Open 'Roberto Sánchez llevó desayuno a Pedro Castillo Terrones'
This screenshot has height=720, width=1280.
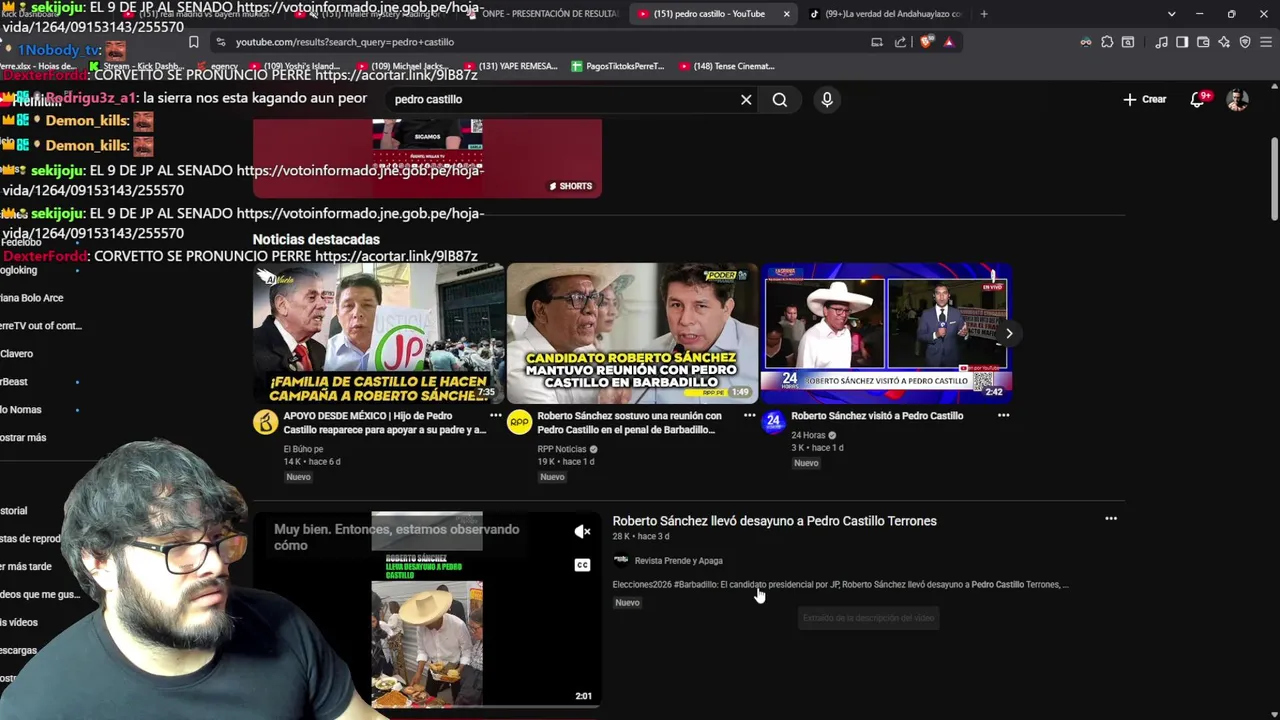click(x=774, y=521)
